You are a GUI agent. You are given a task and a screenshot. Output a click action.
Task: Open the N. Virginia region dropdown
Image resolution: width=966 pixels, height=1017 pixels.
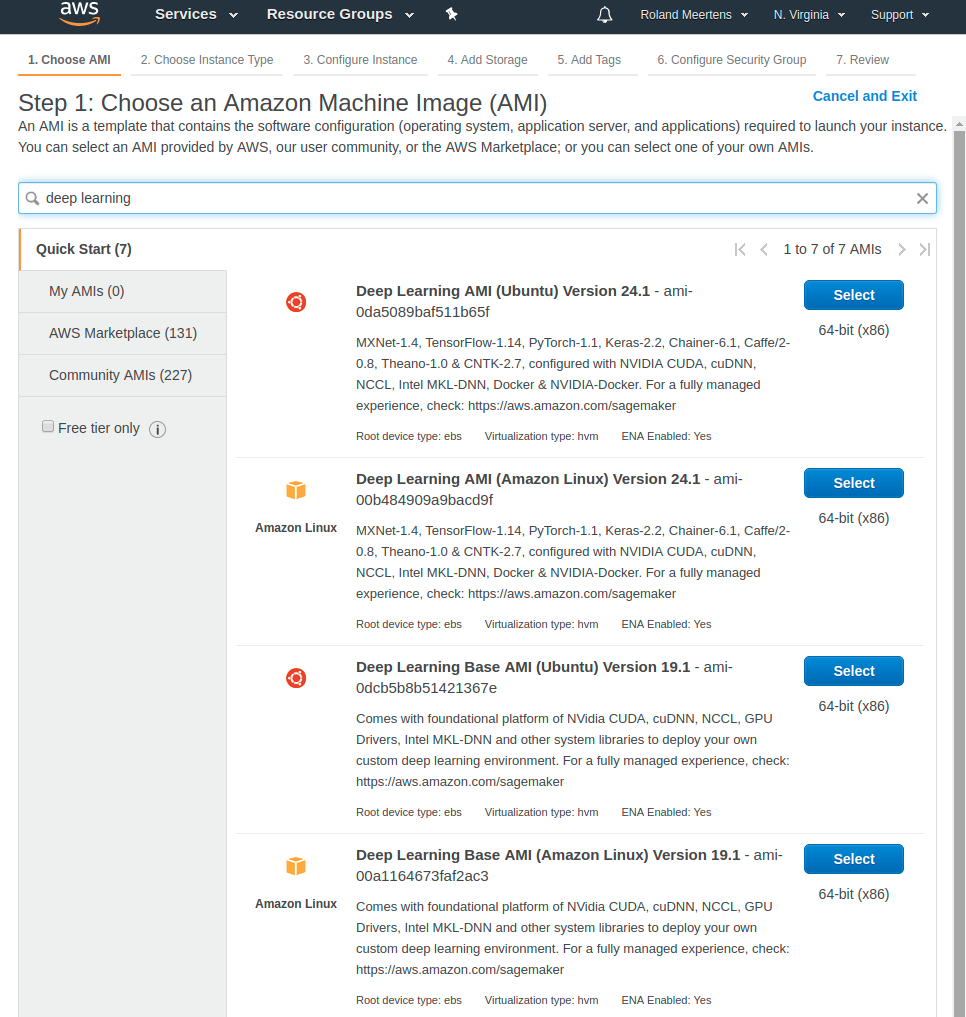point(809,15)
